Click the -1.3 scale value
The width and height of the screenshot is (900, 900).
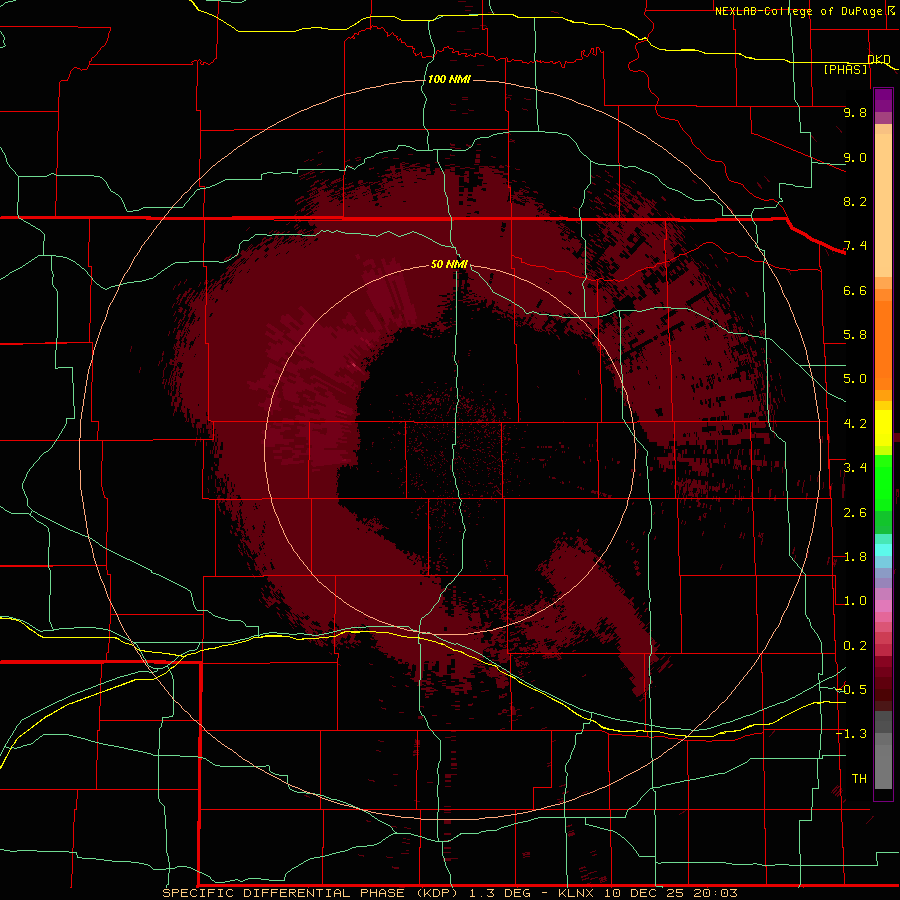tap(851, 734)
